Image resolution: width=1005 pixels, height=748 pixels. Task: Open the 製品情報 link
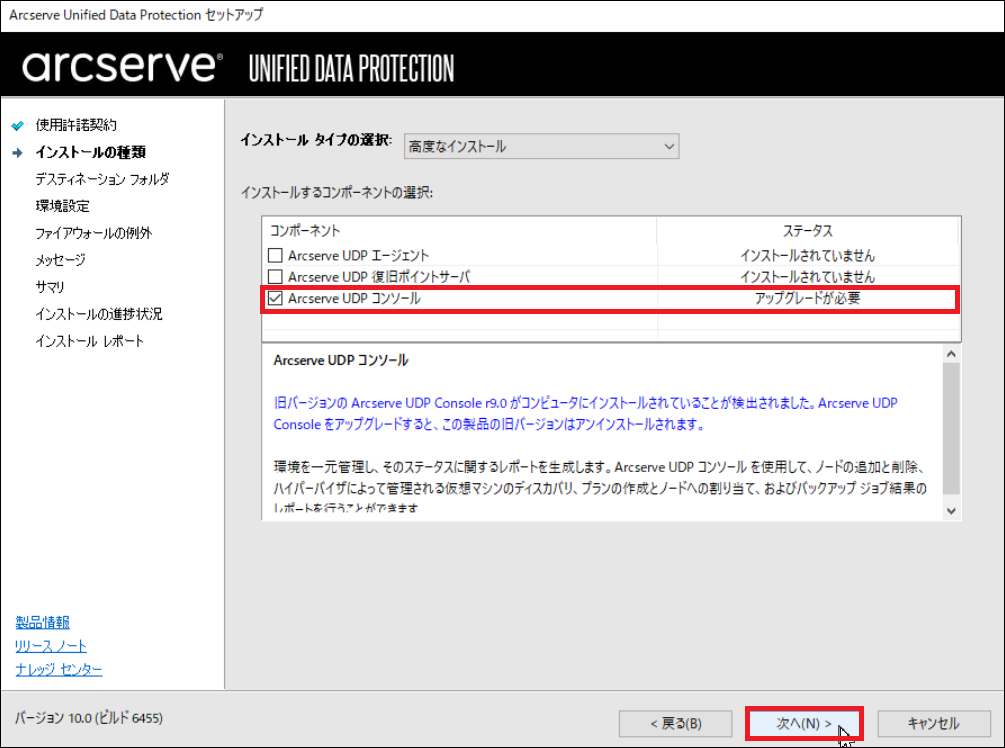(42, 622)
